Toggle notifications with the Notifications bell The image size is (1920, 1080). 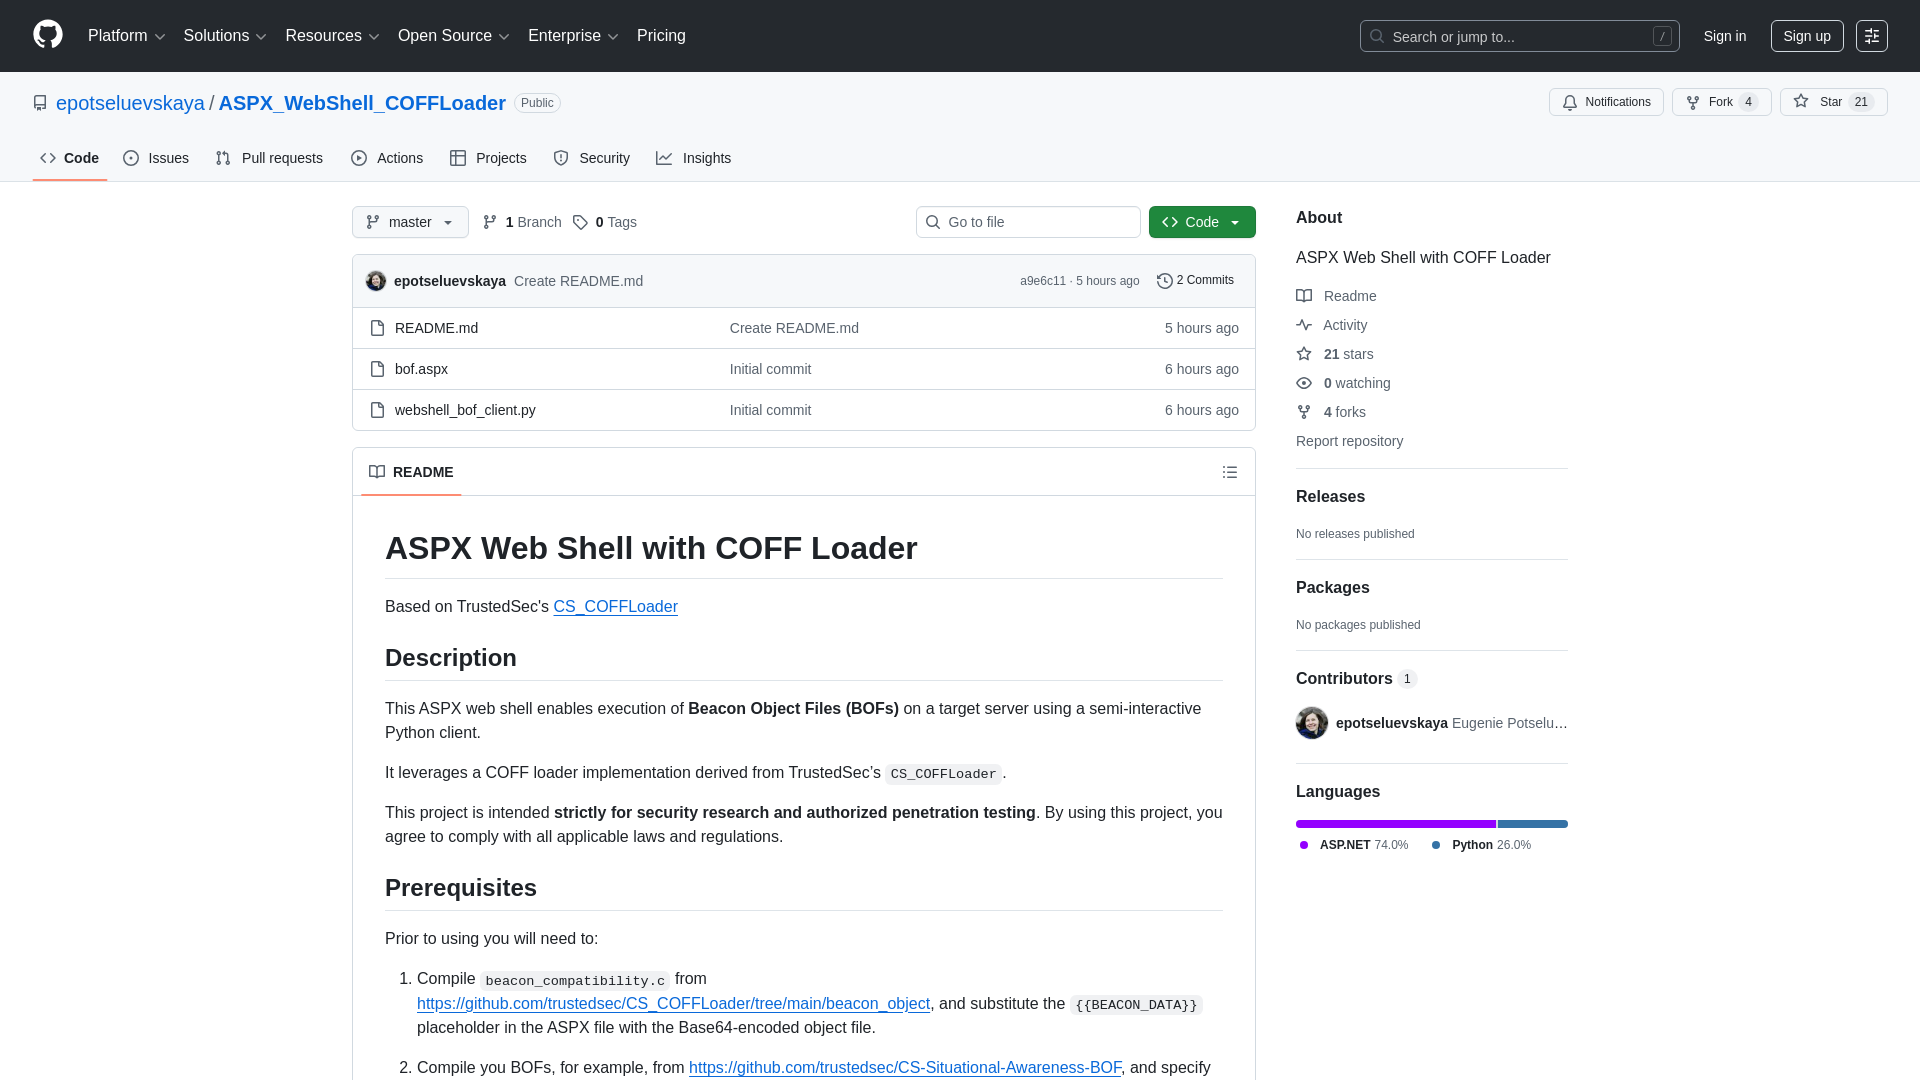[x=1606, y=102]
